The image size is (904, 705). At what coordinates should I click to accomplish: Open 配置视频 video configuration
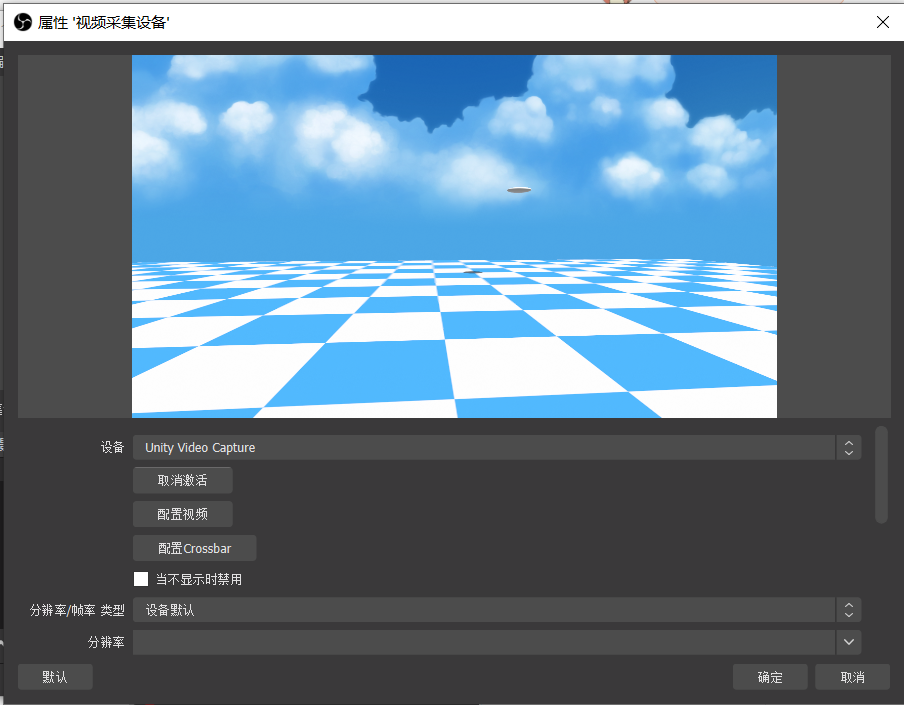(183, 514)
